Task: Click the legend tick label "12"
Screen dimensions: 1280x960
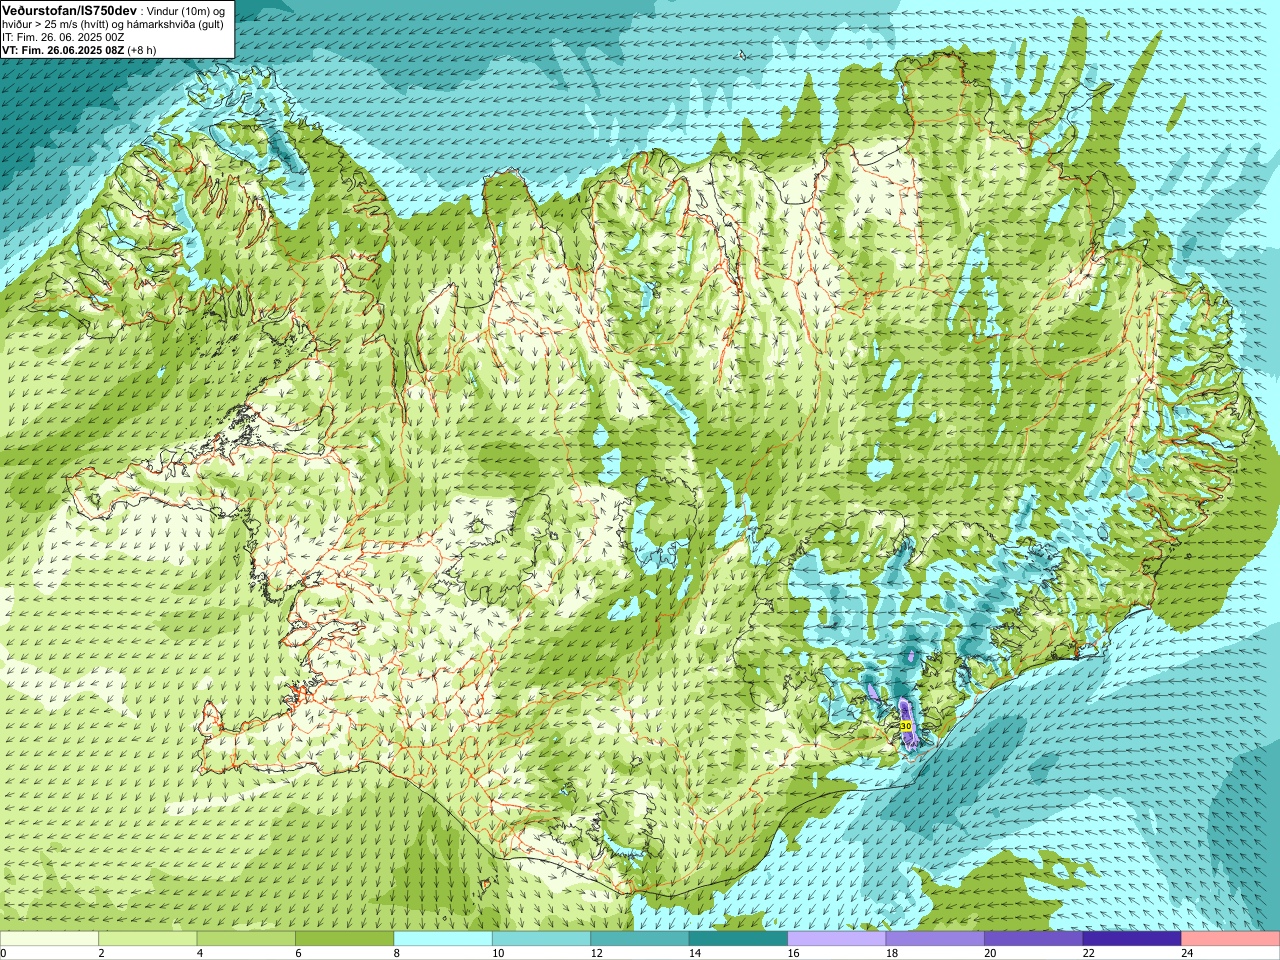Action: pyautogui.click(x=596, y=953)
